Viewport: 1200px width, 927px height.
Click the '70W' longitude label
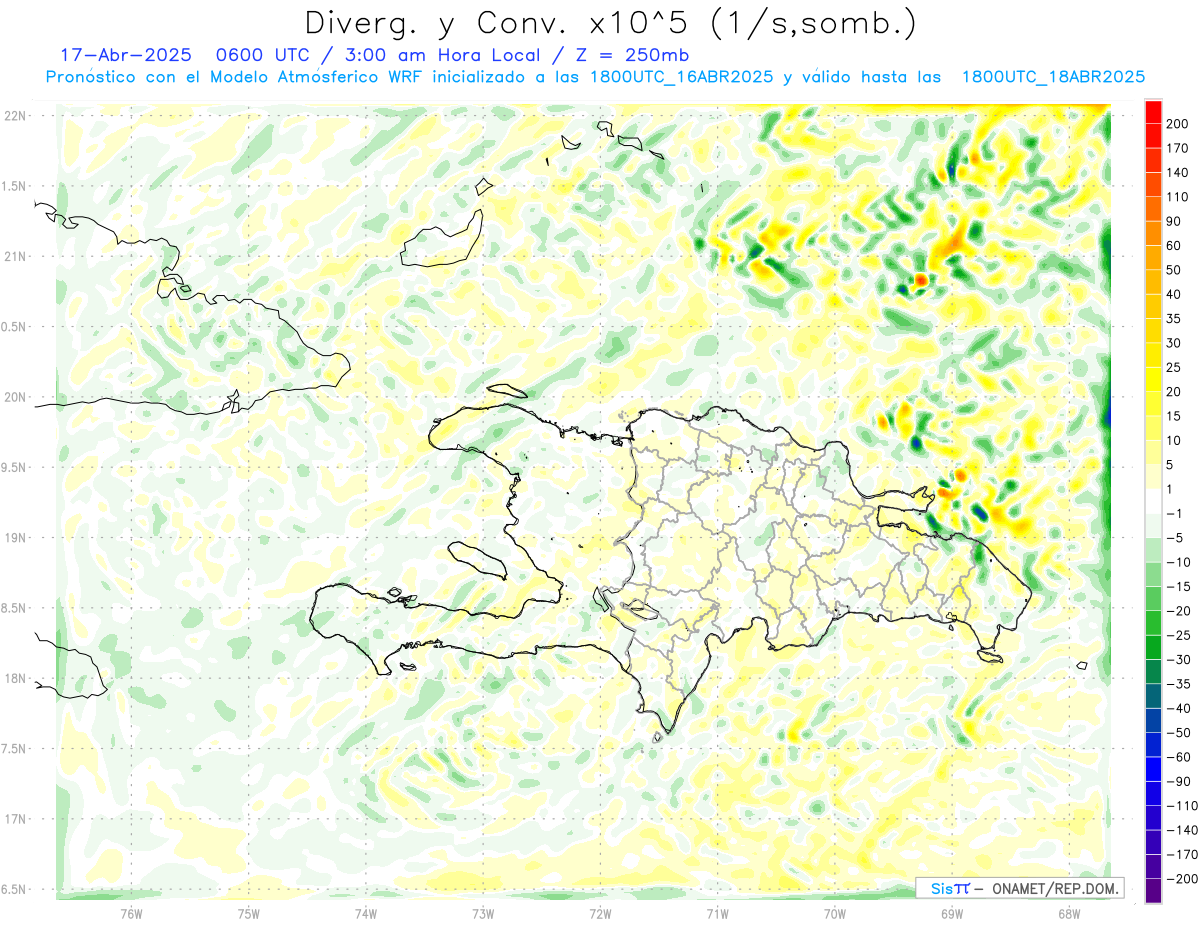(834, 912)
